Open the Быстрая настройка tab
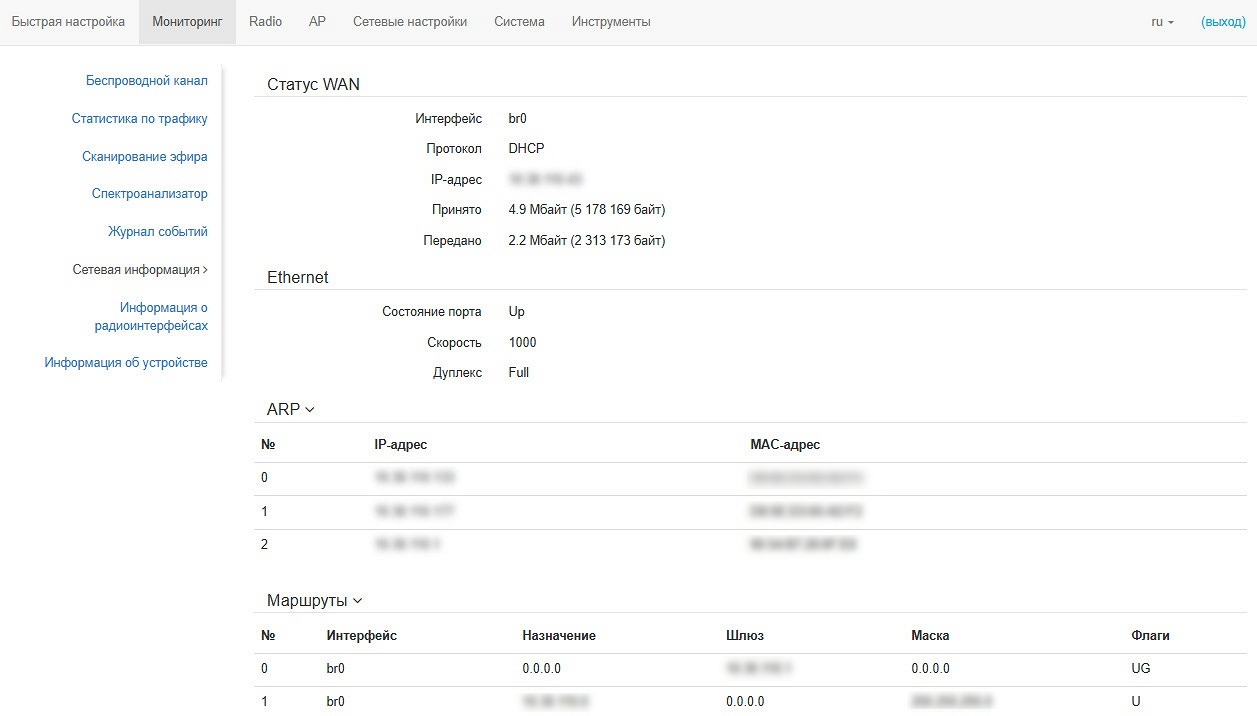Image resolution: width=1257 pixels, height=716 pixels. (x=68, y=21)
